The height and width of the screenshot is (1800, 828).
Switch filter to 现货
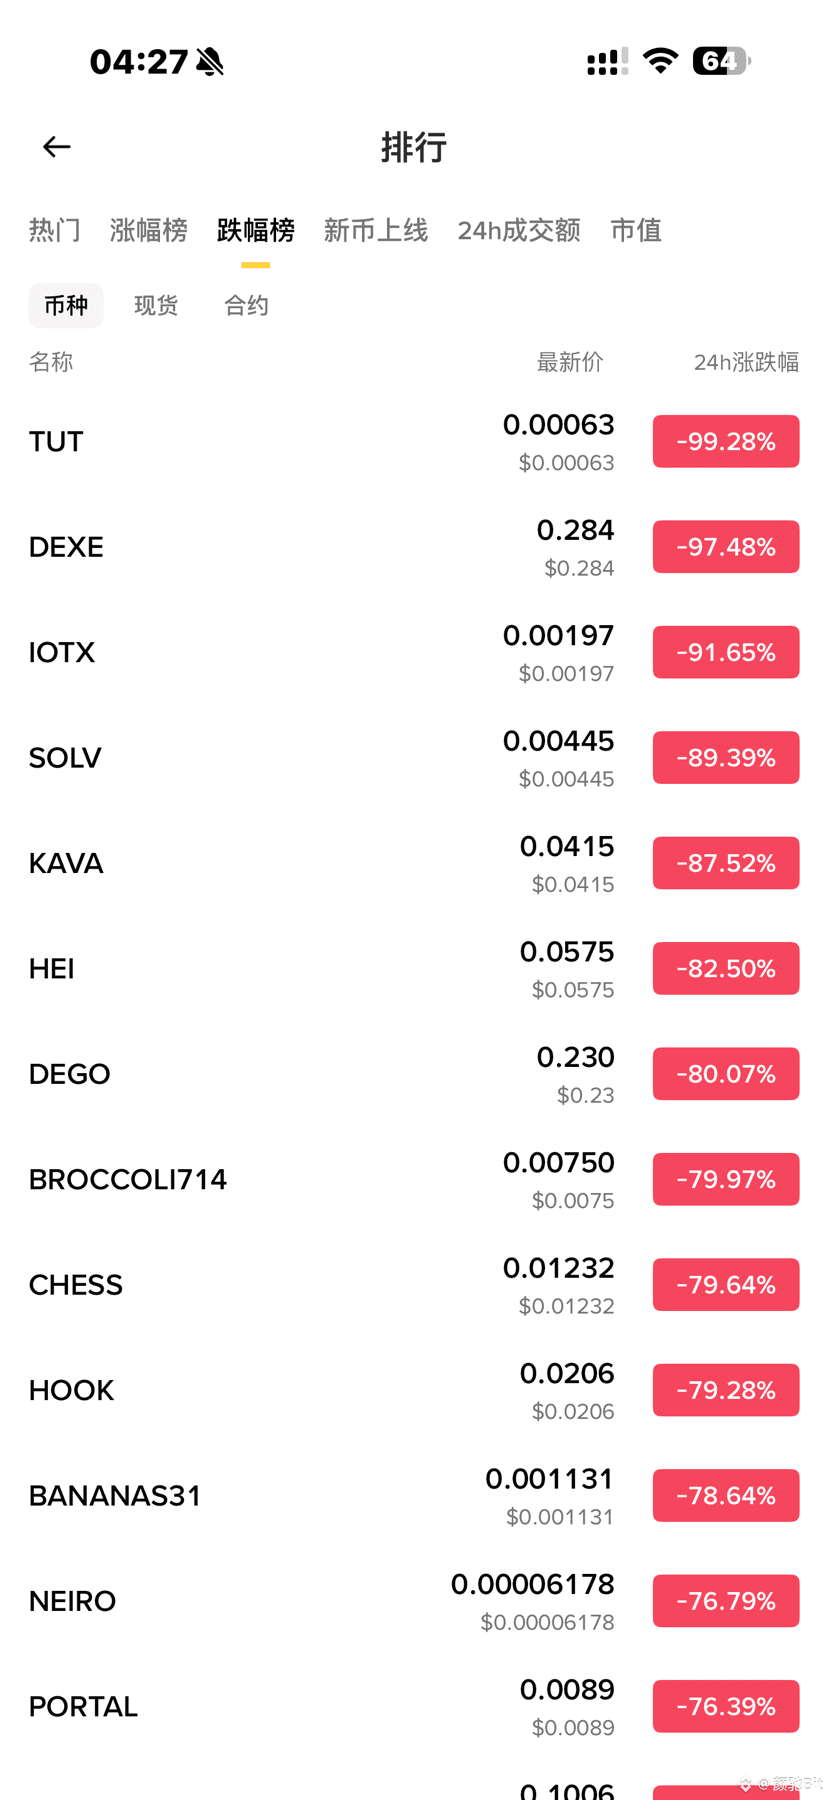click(156, 306)
